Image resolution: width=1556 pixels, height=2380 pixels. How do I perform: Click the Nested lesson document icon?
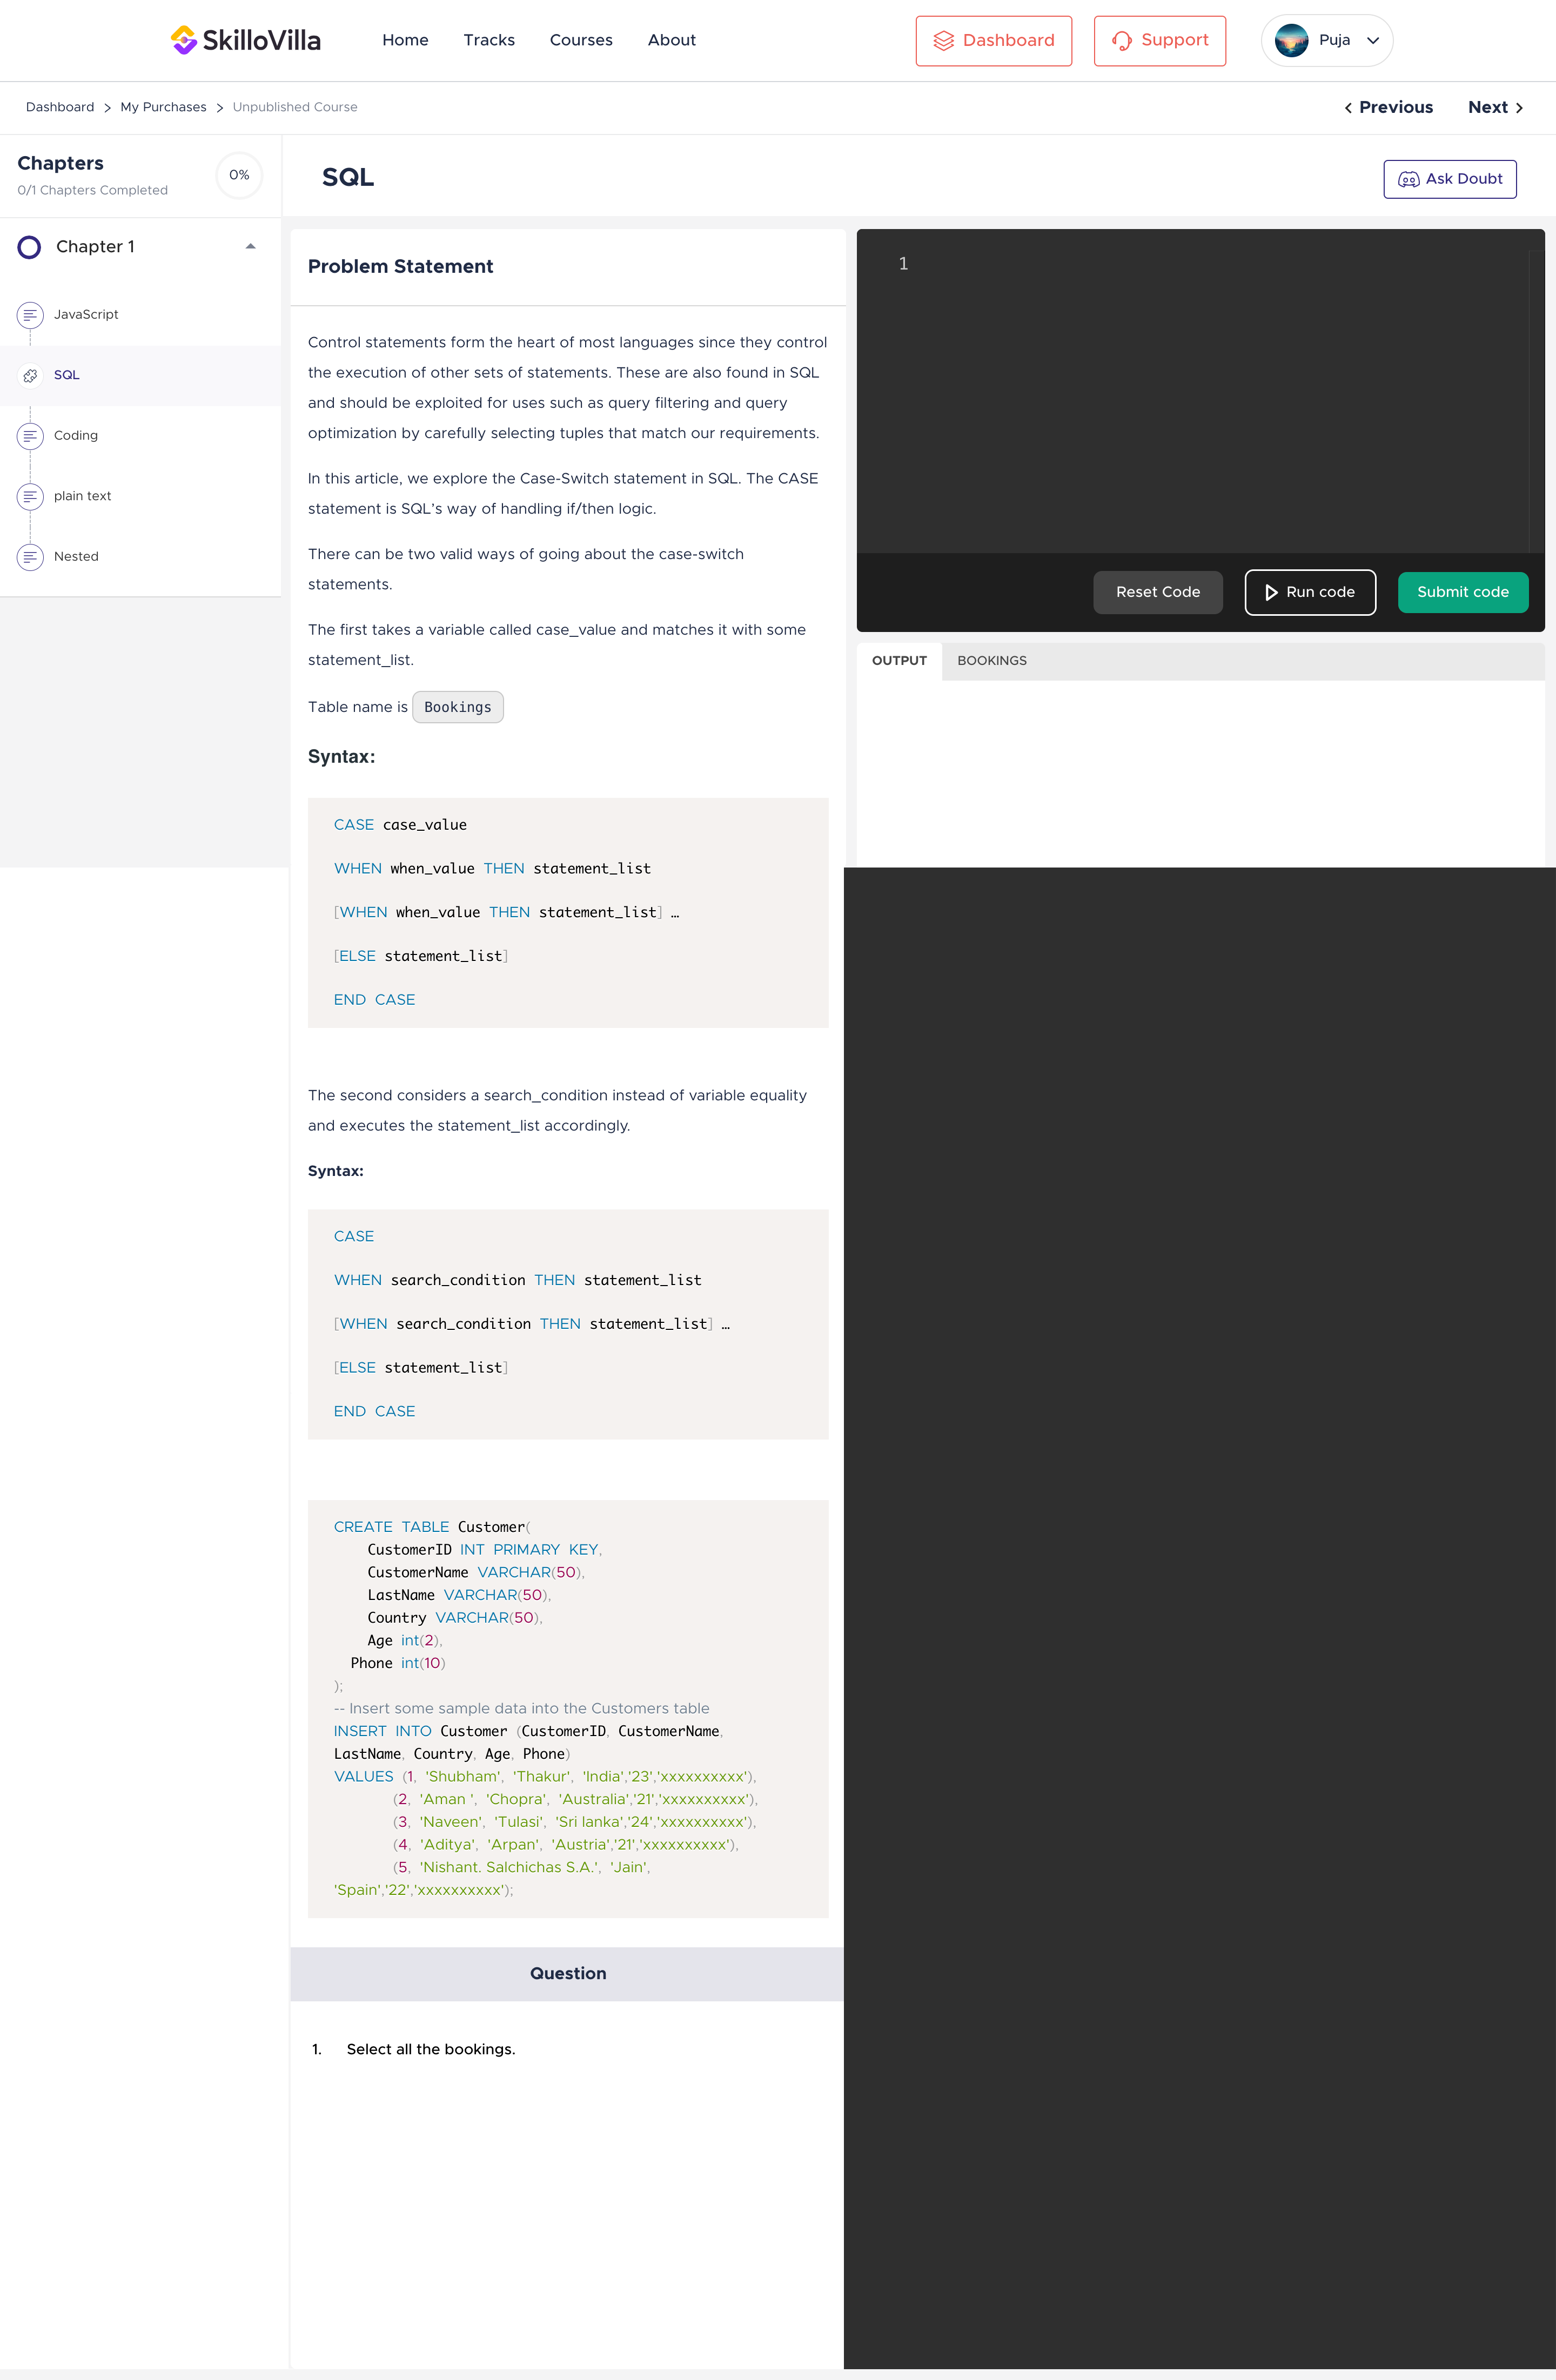30,557
